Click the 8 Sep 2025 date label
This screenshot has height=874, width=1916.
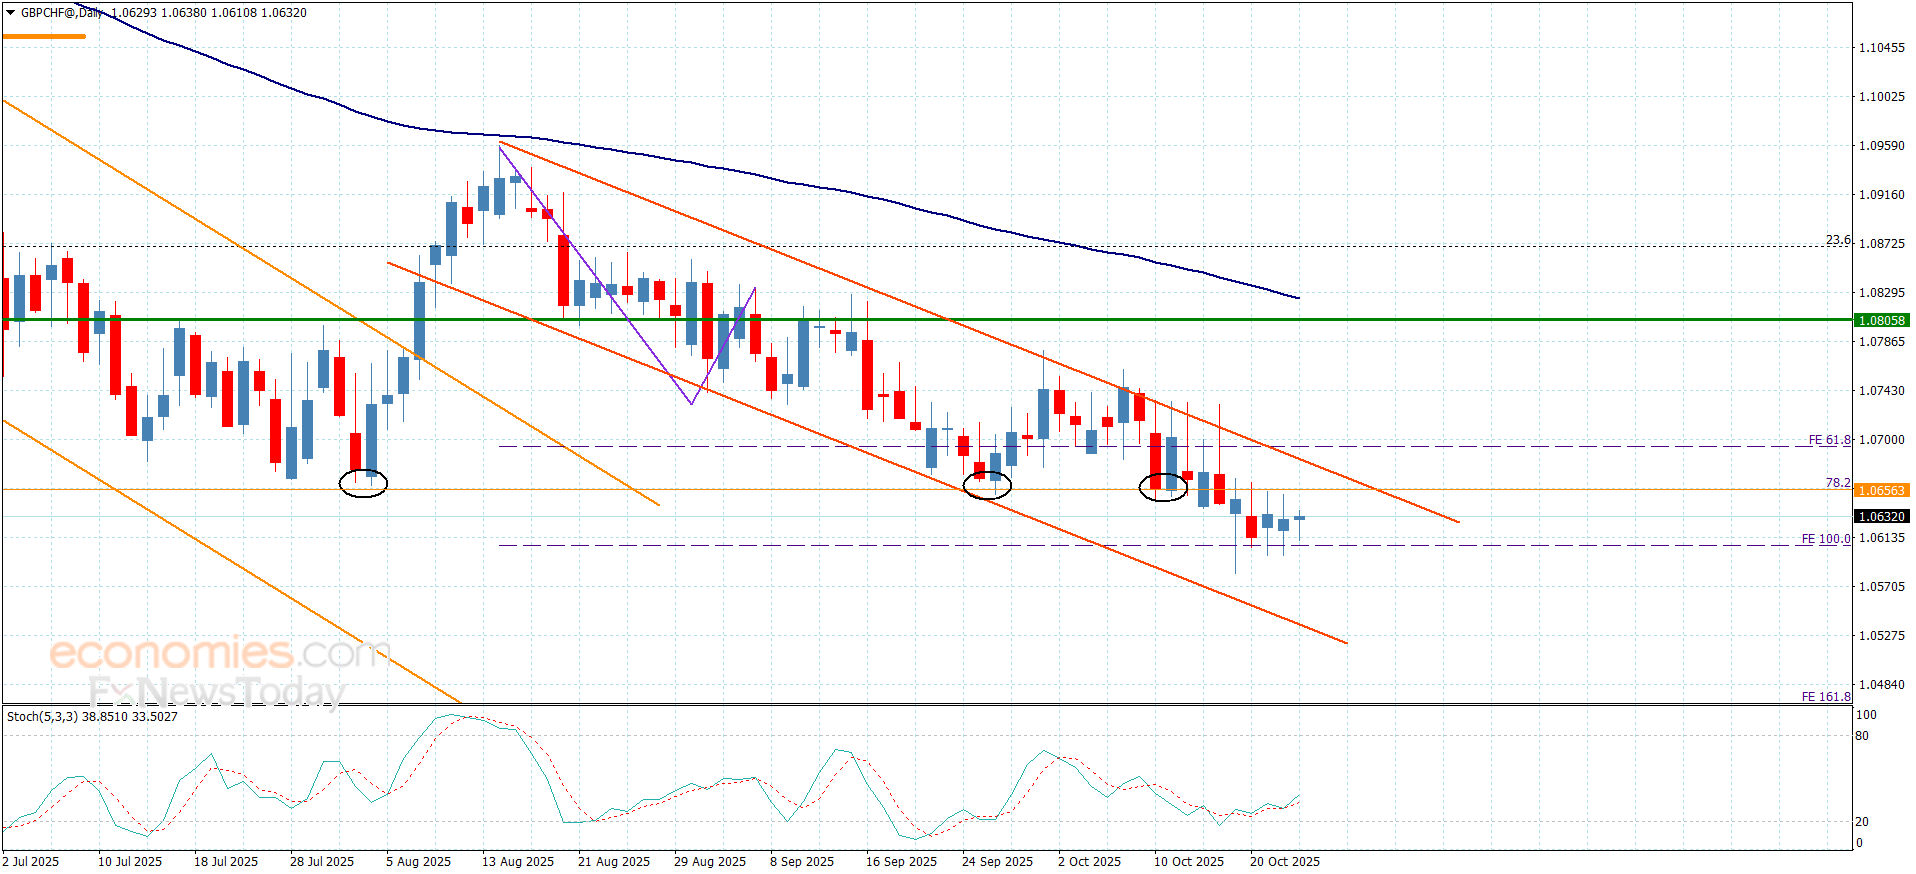coord(802,862)
